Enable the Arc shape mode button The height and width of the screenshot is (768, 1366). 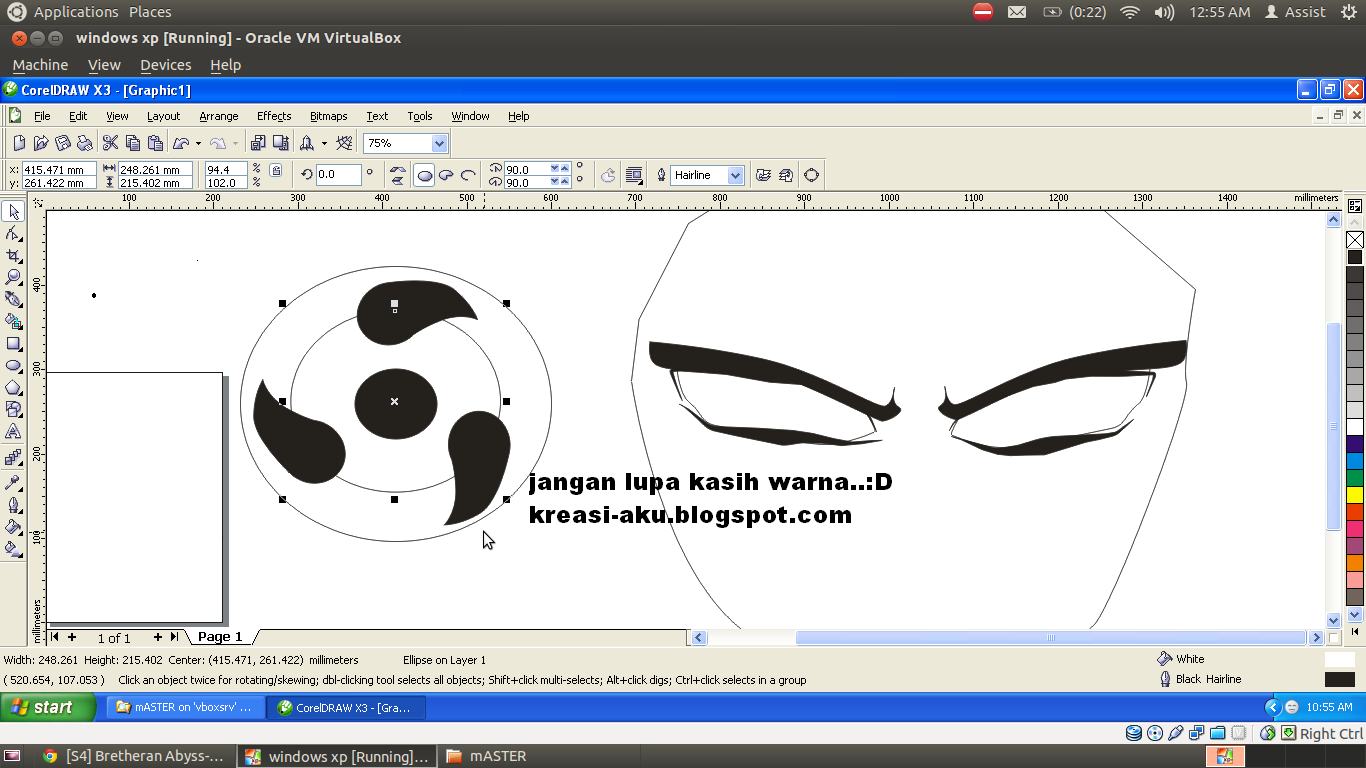coord(468,175)
